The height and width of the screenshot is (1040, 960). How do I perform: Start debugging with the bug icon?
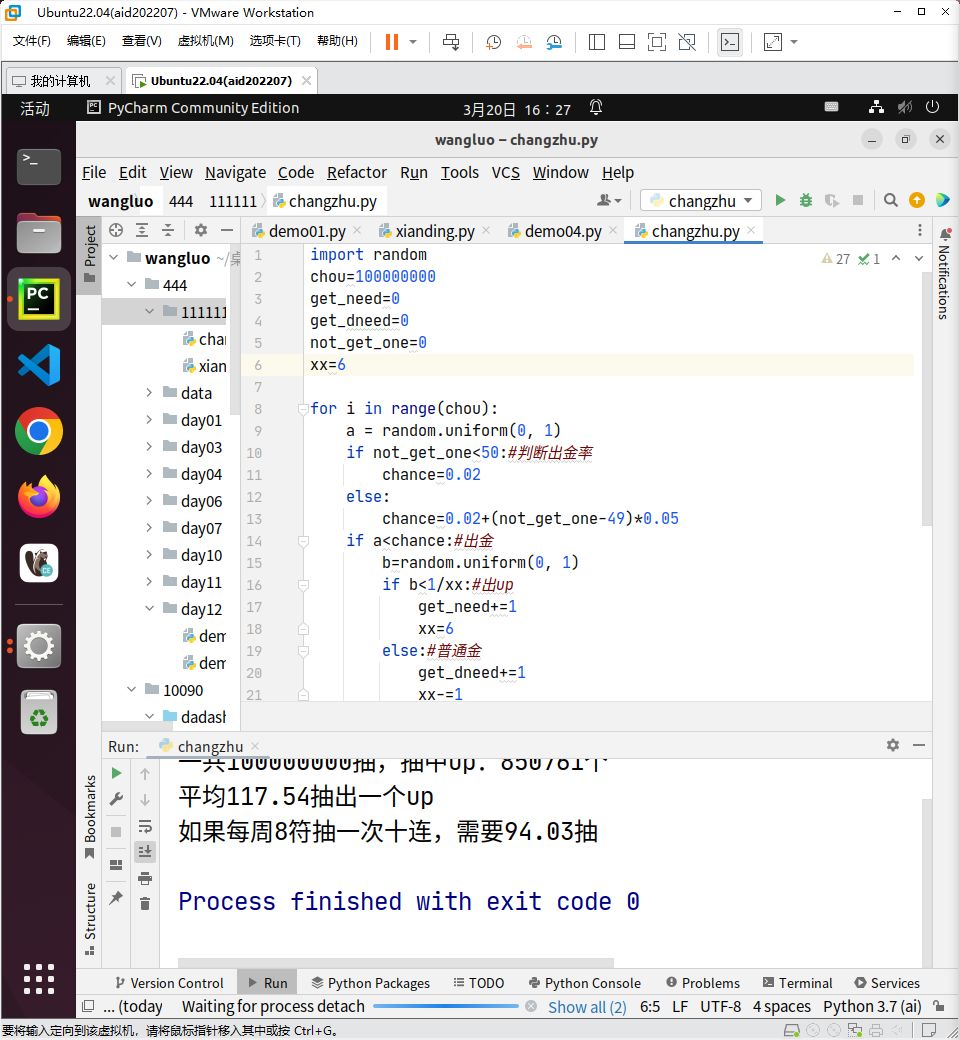[806, 201]
